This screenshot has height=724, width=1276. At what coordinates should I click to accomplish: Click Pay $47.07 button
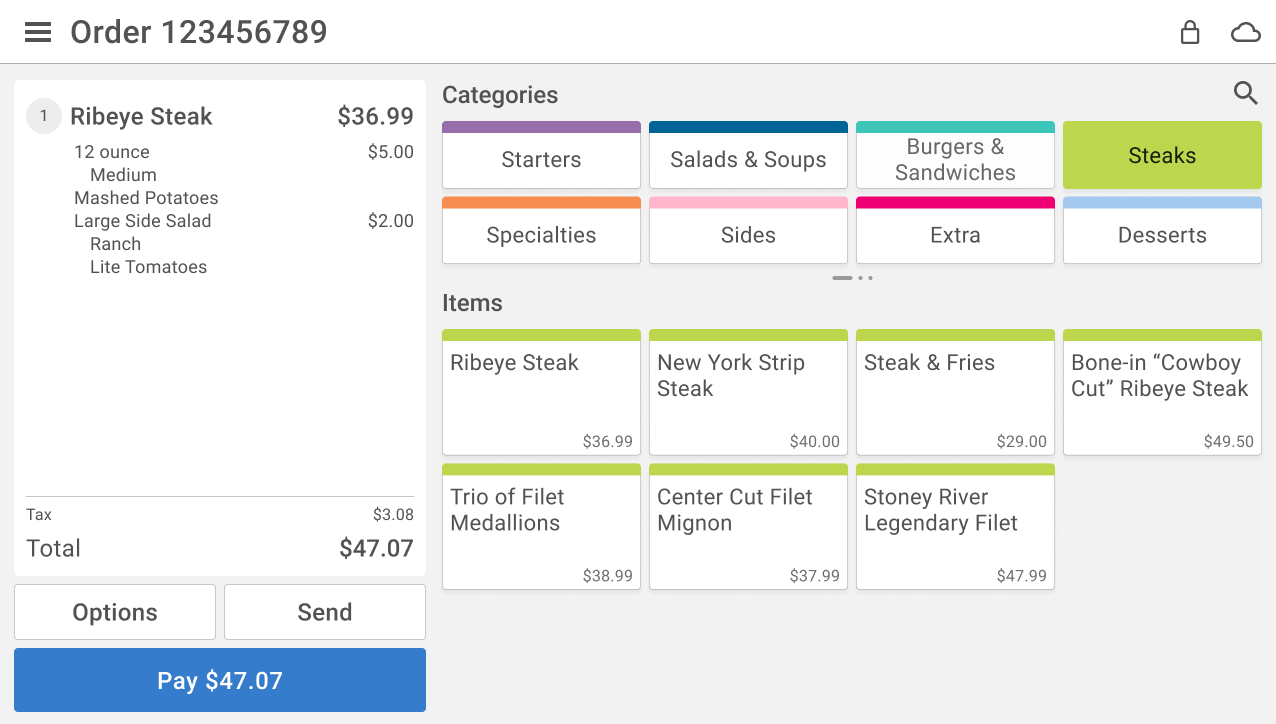coord(220,680)
